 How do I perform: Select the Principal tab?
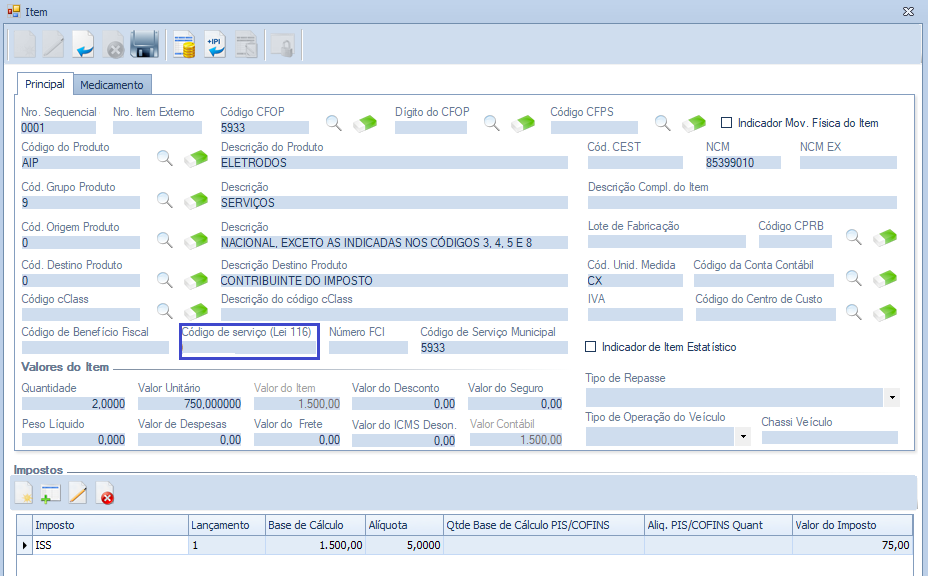coord(45,85)
